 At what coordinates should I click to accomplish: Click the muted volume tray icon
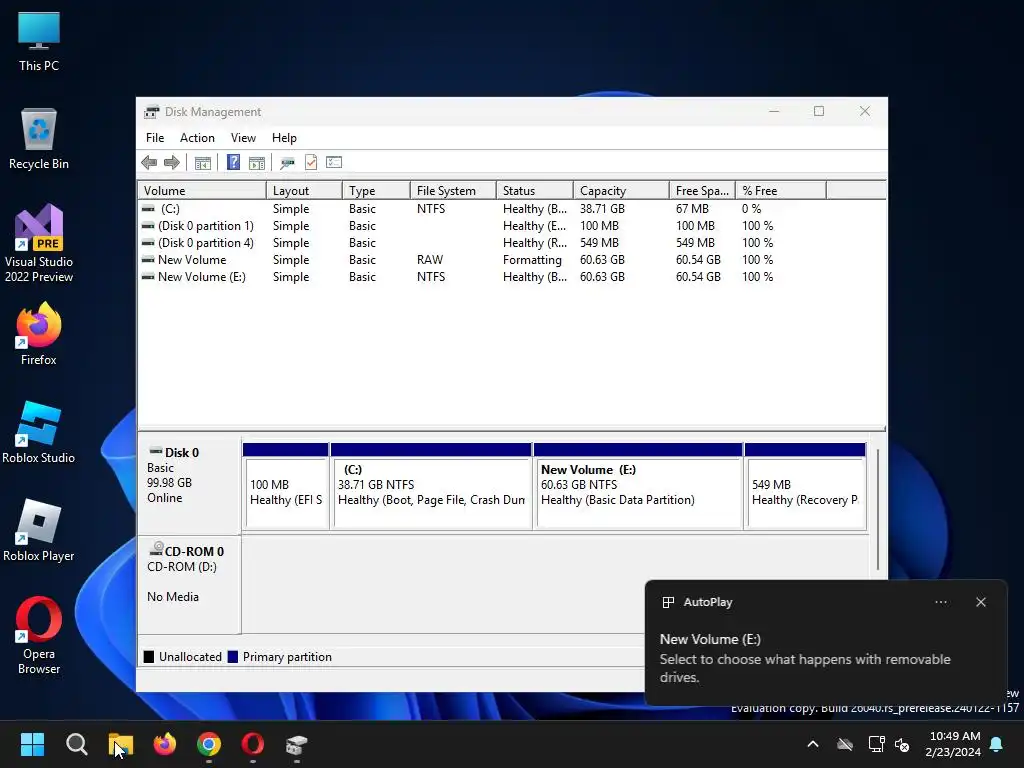coord(903,744)
